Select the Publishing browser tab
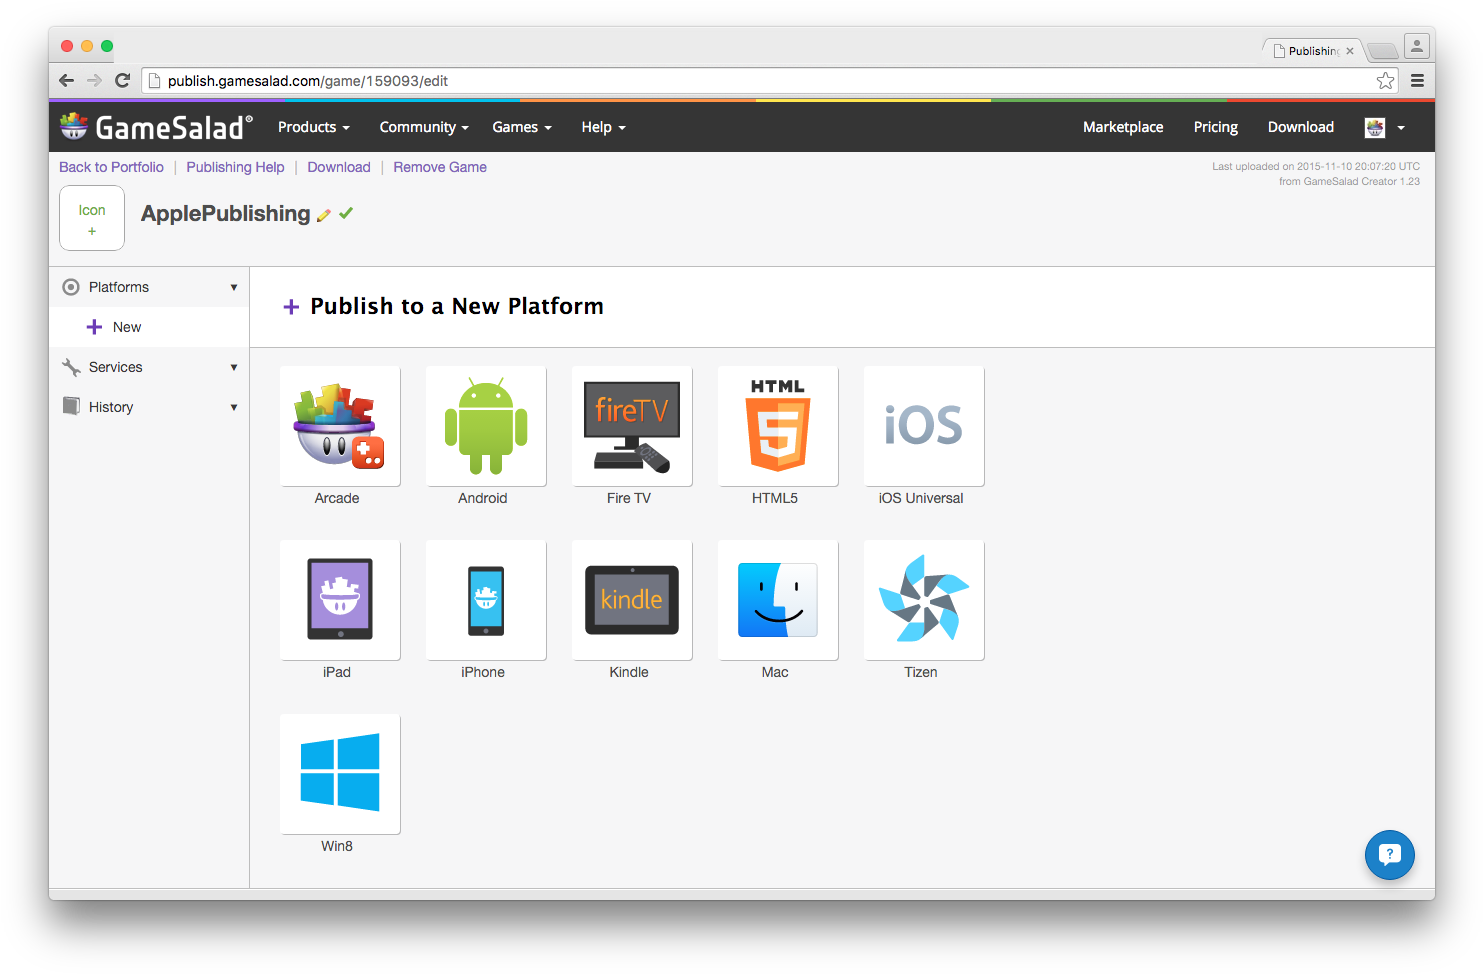This screenshot has width=1483, height=974. (1310, 51)
